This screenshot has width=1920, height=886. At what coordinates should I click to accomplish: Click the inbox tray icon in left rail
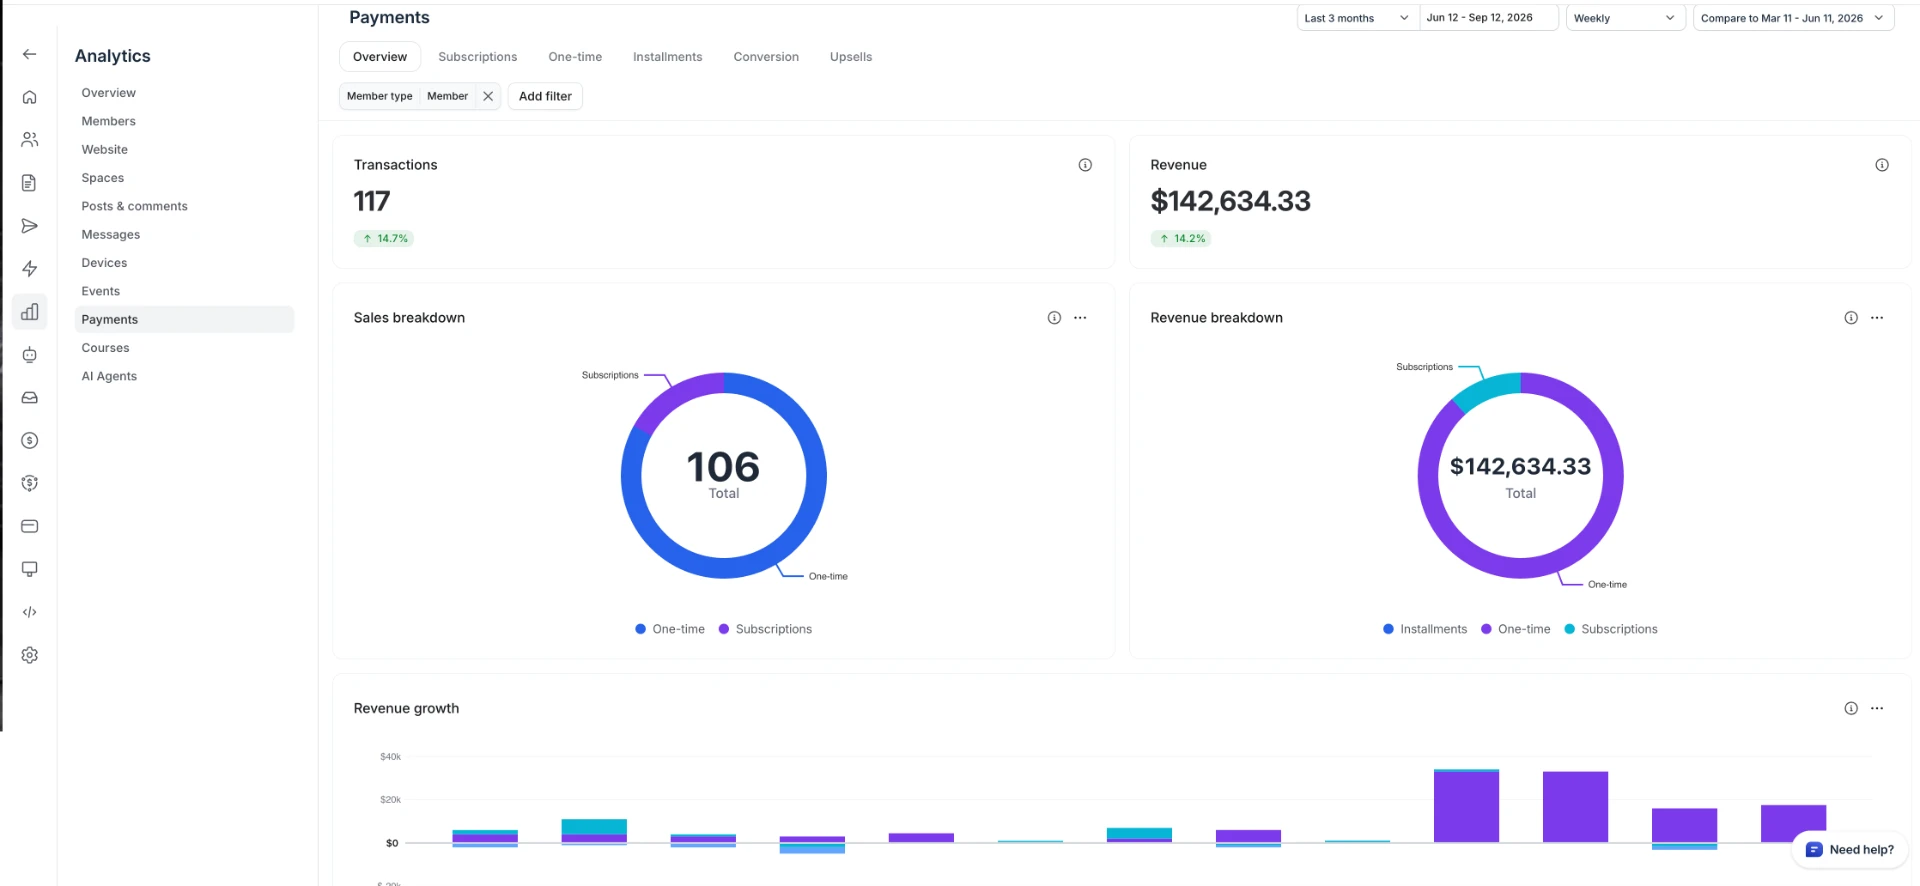29,398
